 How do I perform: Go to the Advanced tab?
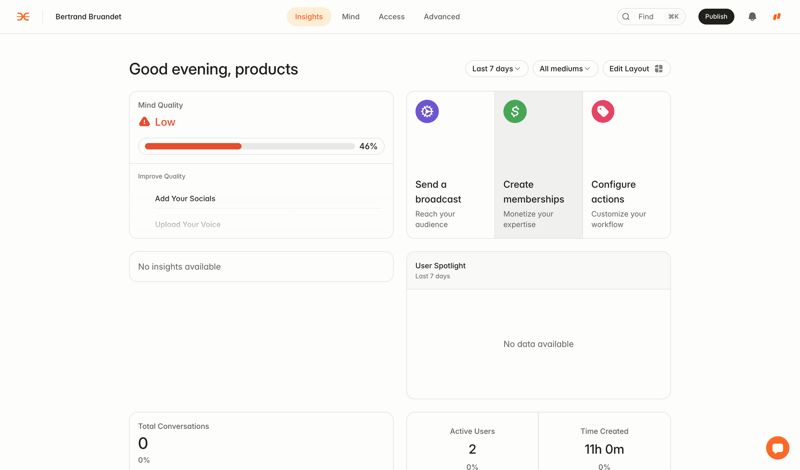tap(441, 17)
